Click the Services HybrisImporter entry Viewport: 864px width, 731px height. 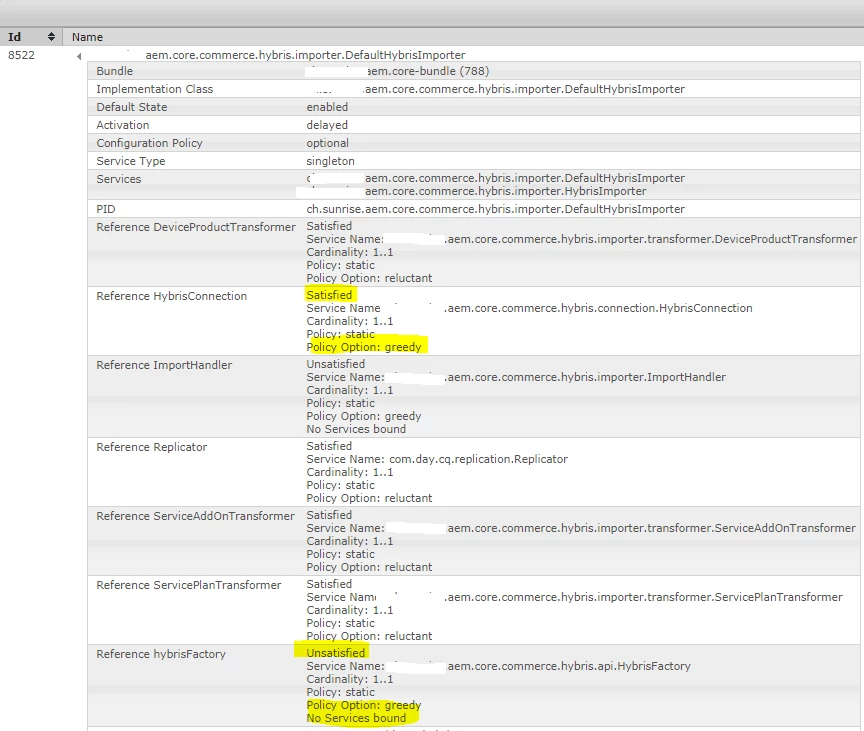pyautogui.click(x=505, y=191)
